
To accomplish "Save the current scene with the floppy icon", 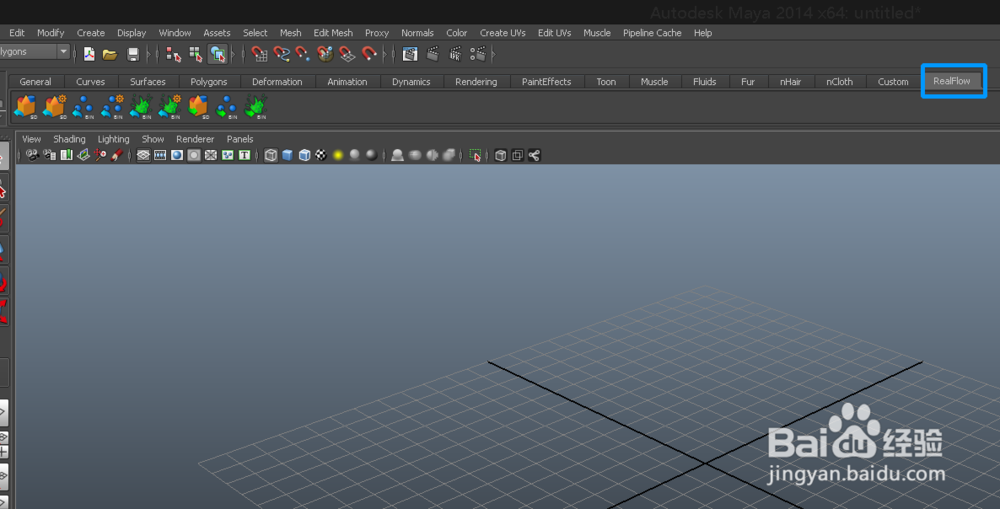I will coord(133,54).
